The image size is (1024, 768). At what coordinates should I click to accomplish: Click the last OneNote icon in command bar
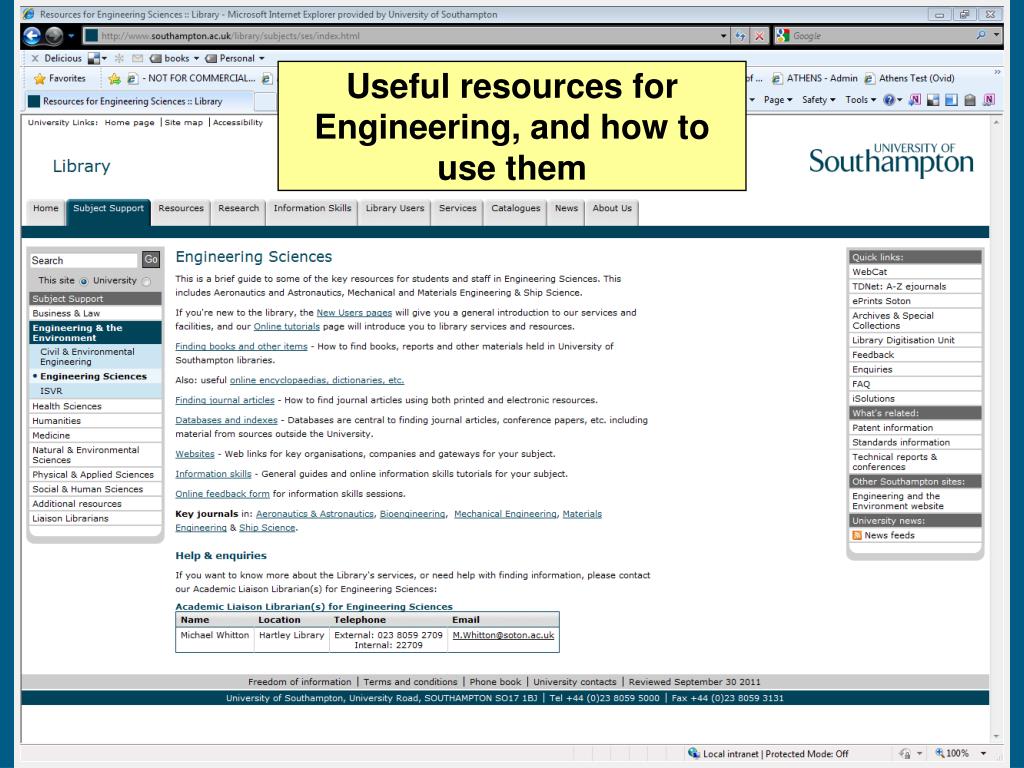click(x=989, y=100)
